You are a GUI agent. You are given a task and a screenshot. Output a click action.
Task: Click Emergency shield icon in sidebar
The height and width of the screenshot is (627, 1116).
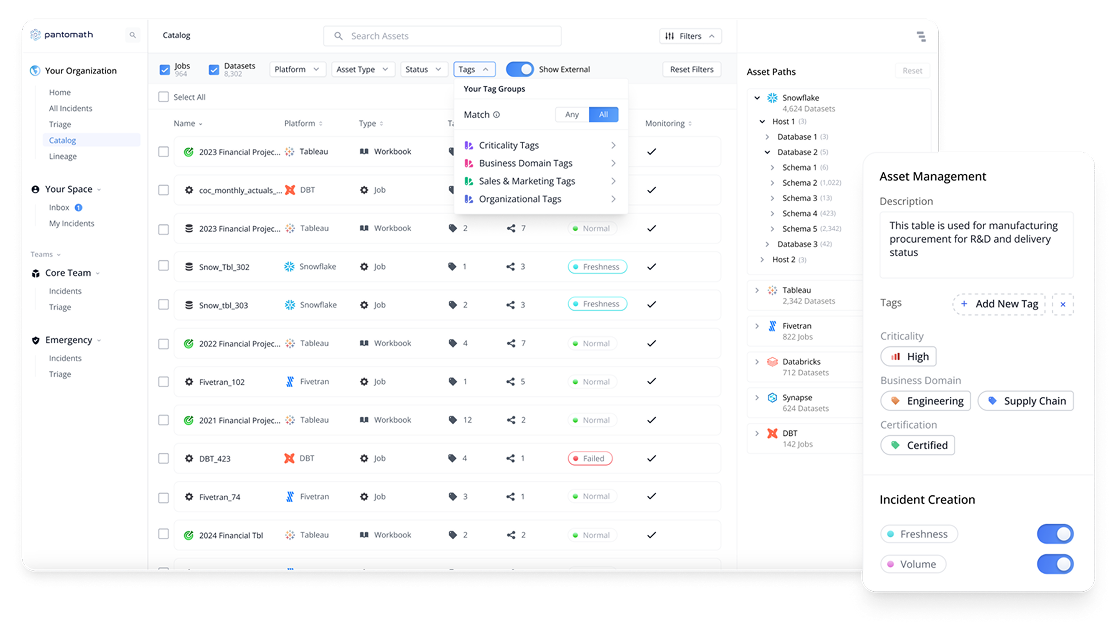pos(36,340)
